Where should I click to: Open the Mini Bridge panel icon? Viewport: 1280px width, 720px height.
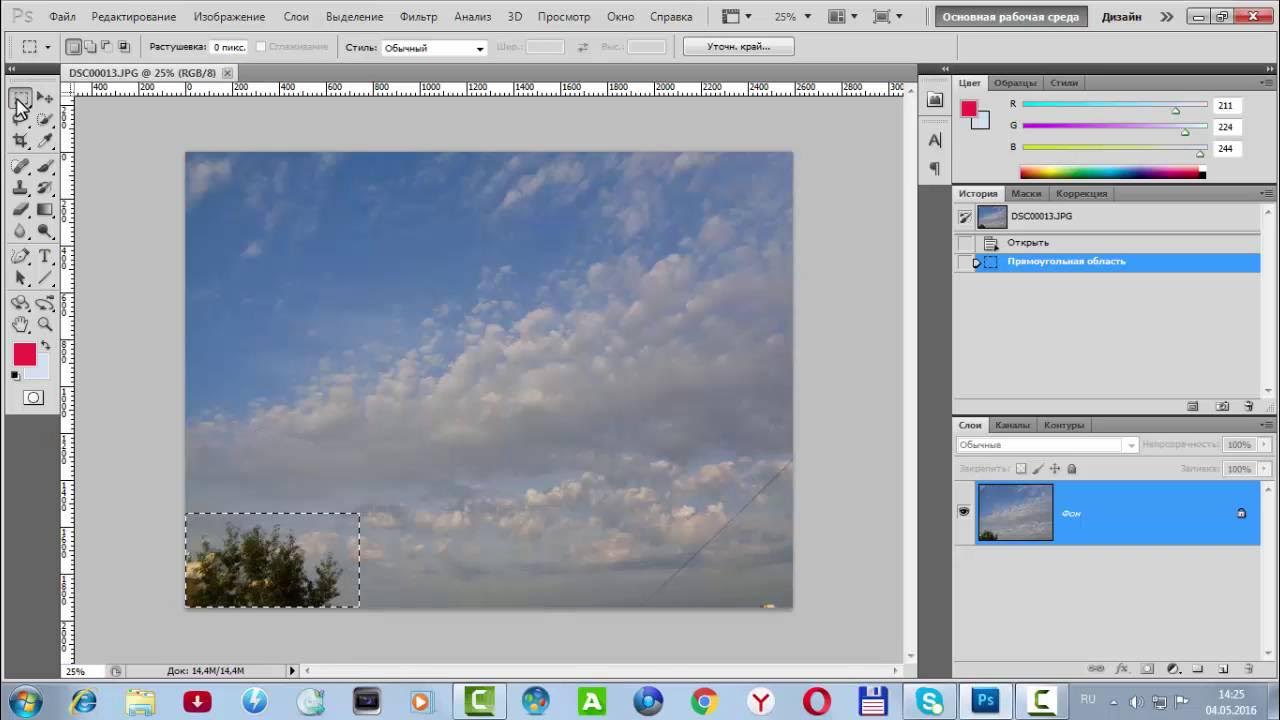coord(935,100)
